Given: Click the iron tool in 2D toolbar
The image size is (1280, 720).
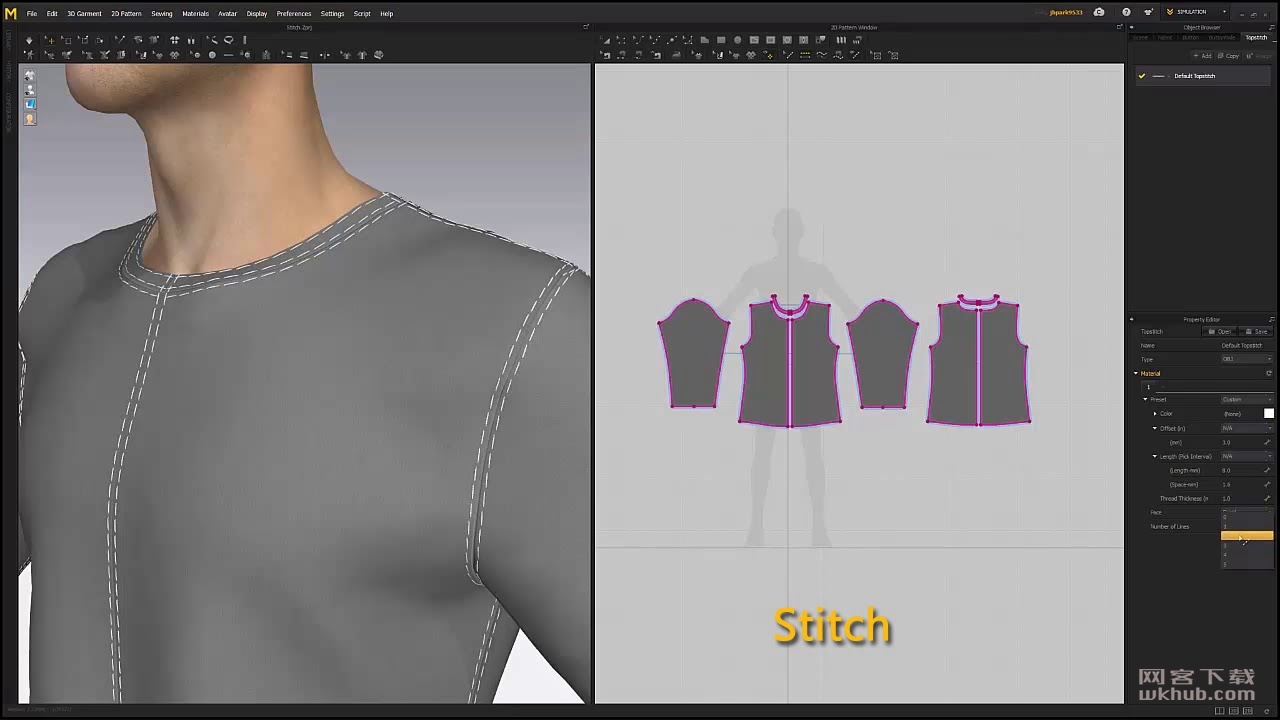Looking at the screenshot, I should click(x=676, y=55).
